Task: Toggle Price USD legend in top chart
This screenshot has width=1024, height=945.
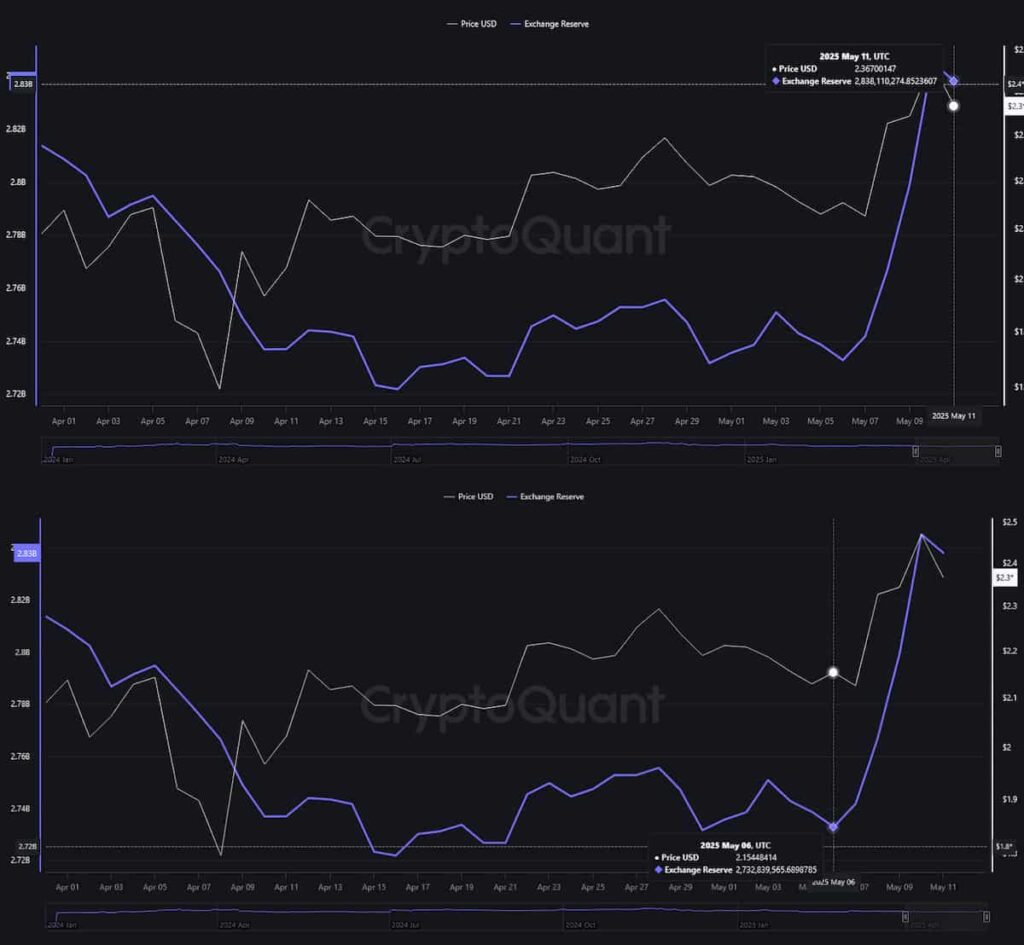Action: [470, 23]
